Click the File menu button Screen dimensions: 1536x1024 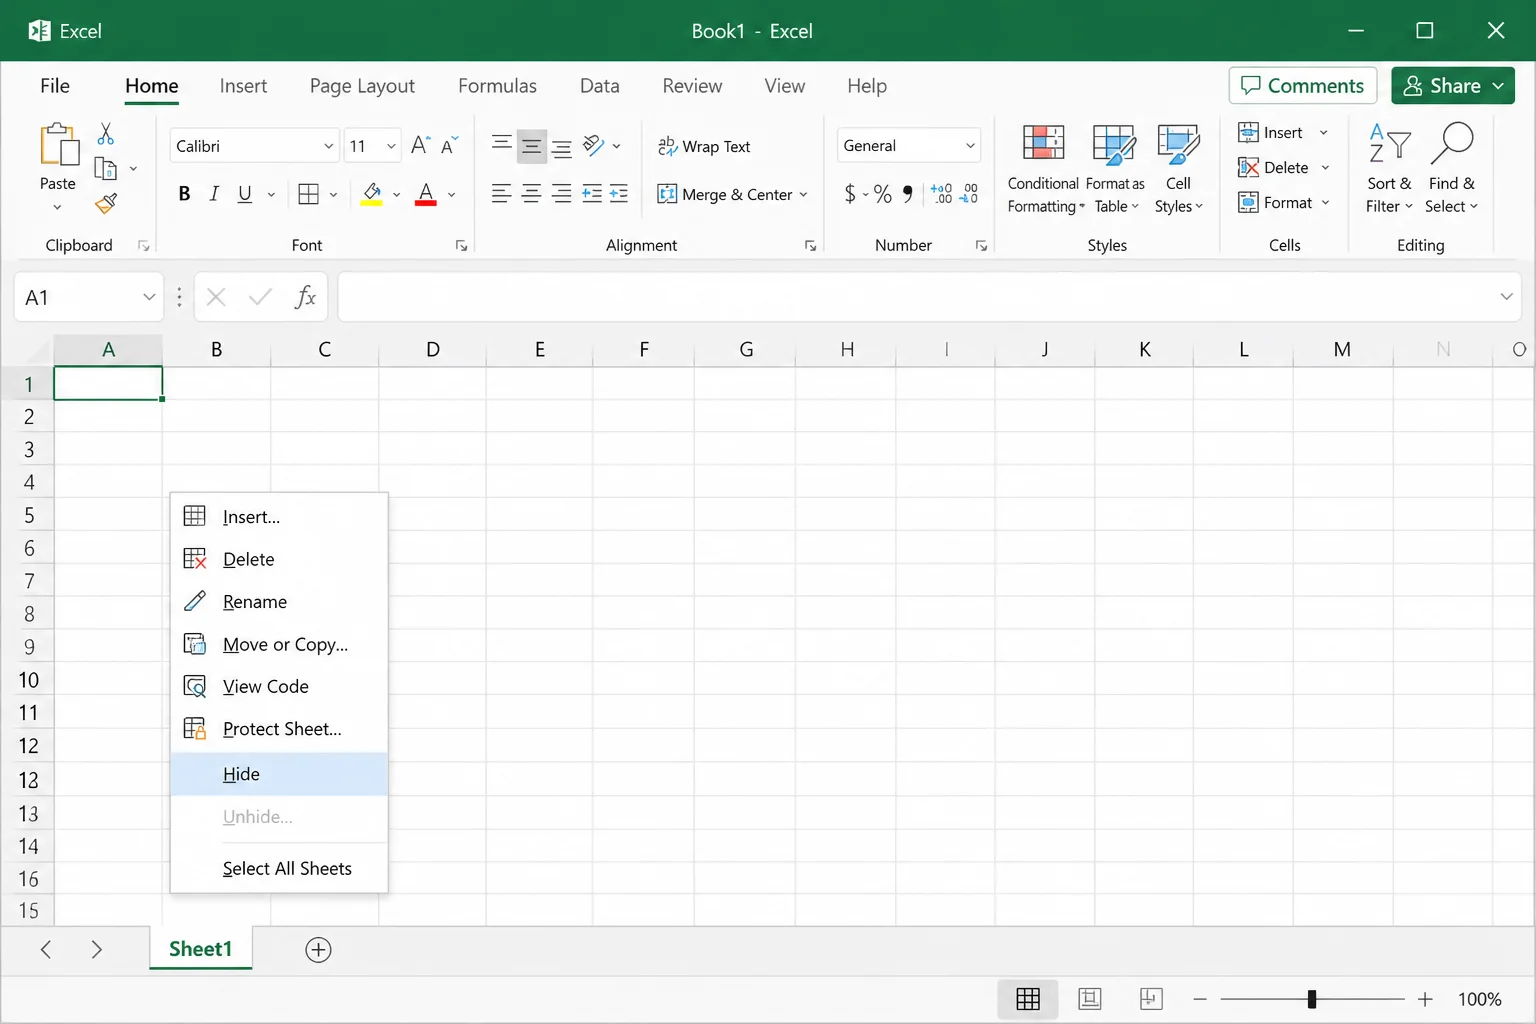coord(55,86)
